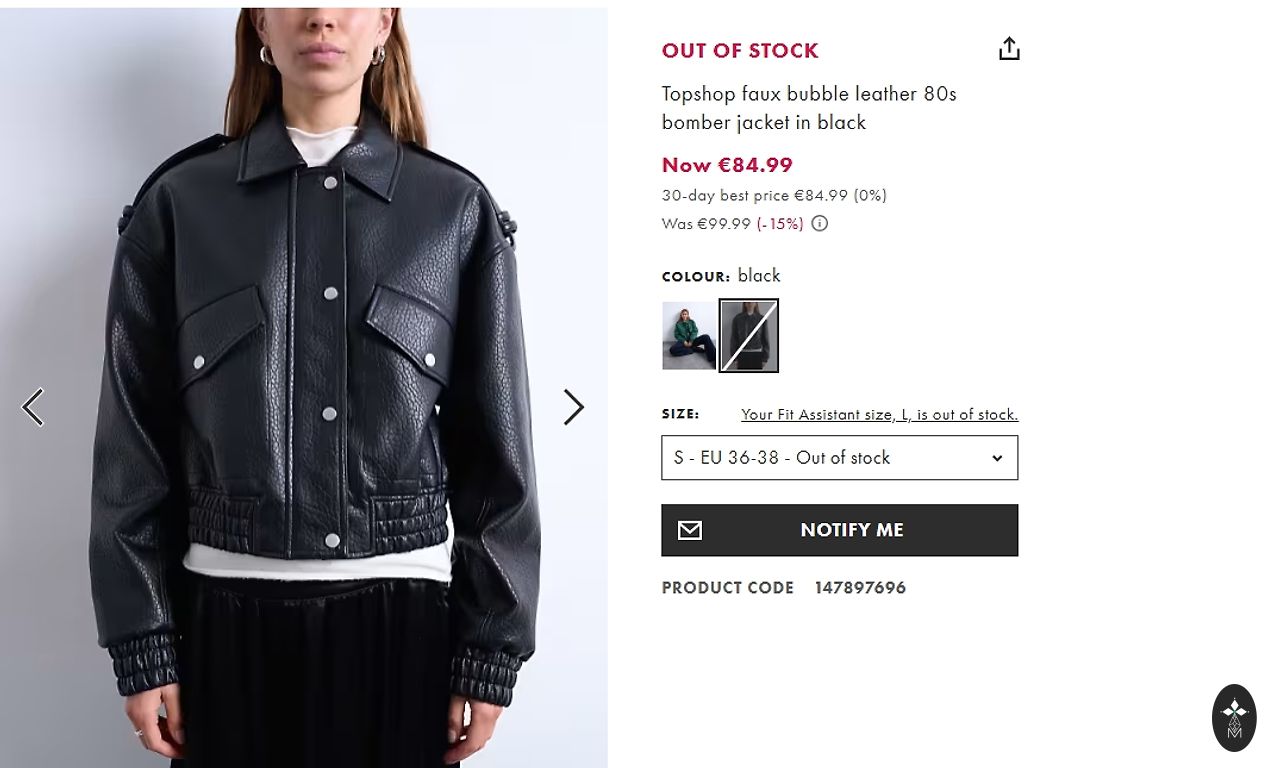Image resolution: width=1273 pixels, height=768 pixels.
Task: Click the share icon beside OUT OF STOCK
Action: click(1009, 49)
